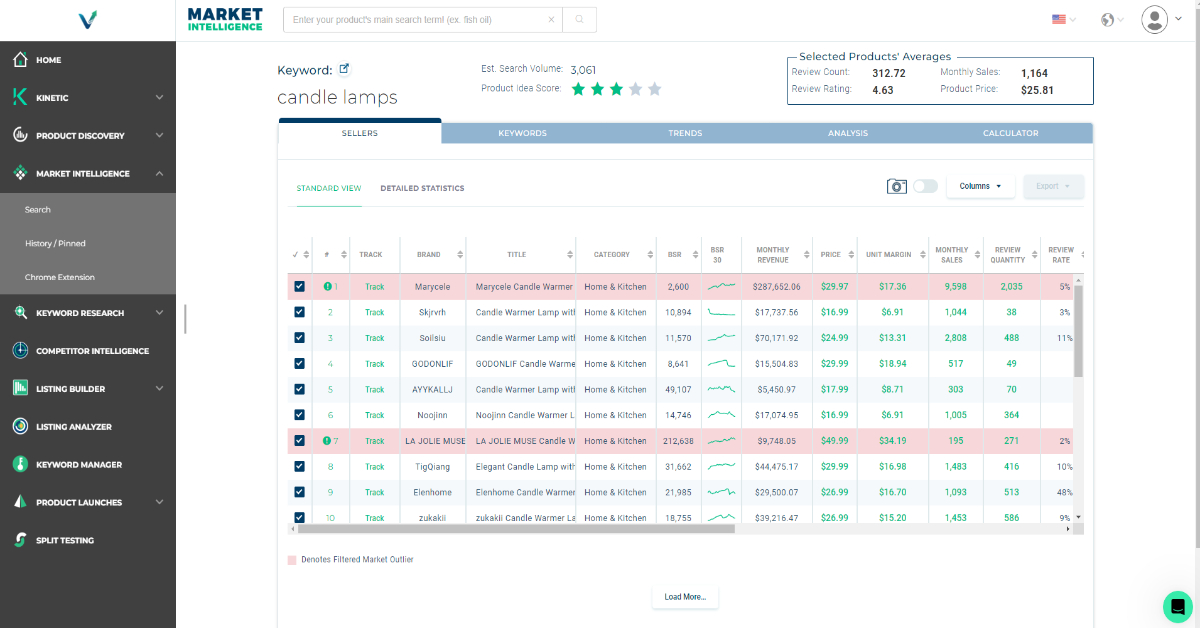Select the Detailed Statistics view
Viewport: 1200px width, 628px height.
click(x=422, y=188)
